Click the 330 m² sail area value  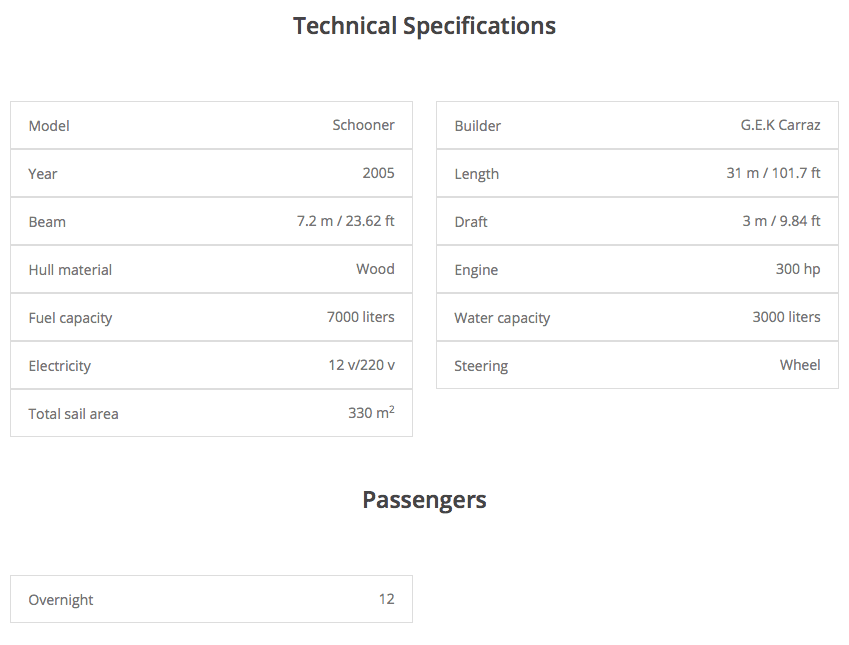[370, 413]
